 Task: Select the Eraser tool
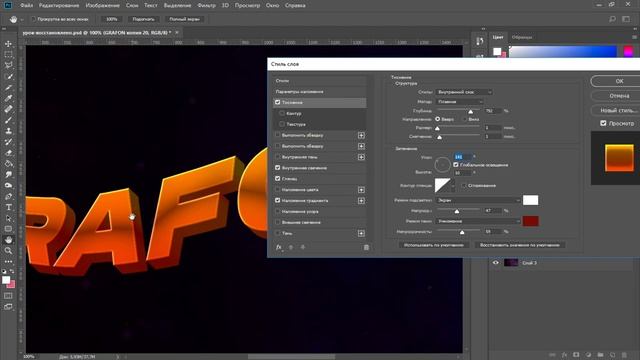click(8, 153)
